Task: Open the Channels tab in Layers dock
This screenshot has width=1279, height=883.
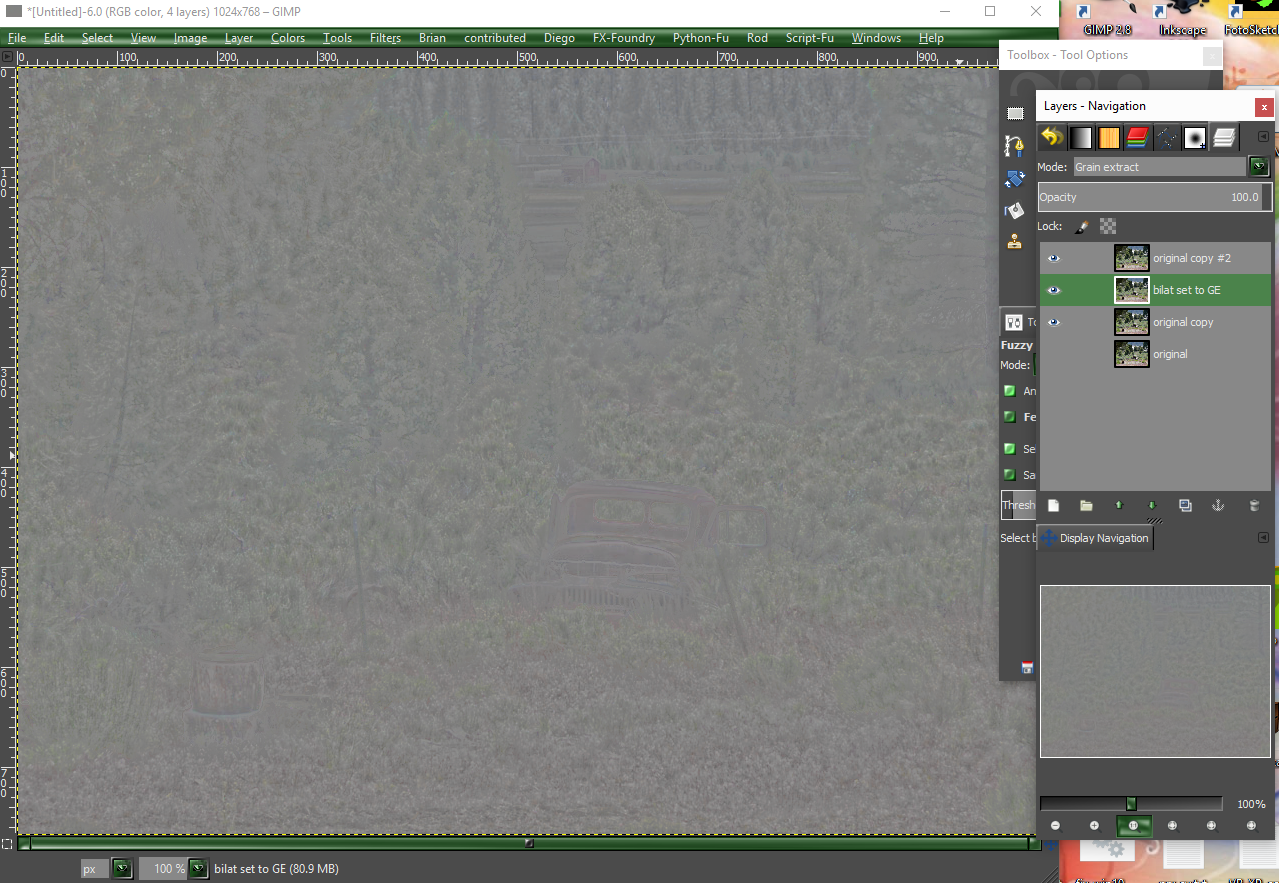Action: pyautogui.click(x=1137, y=137)
